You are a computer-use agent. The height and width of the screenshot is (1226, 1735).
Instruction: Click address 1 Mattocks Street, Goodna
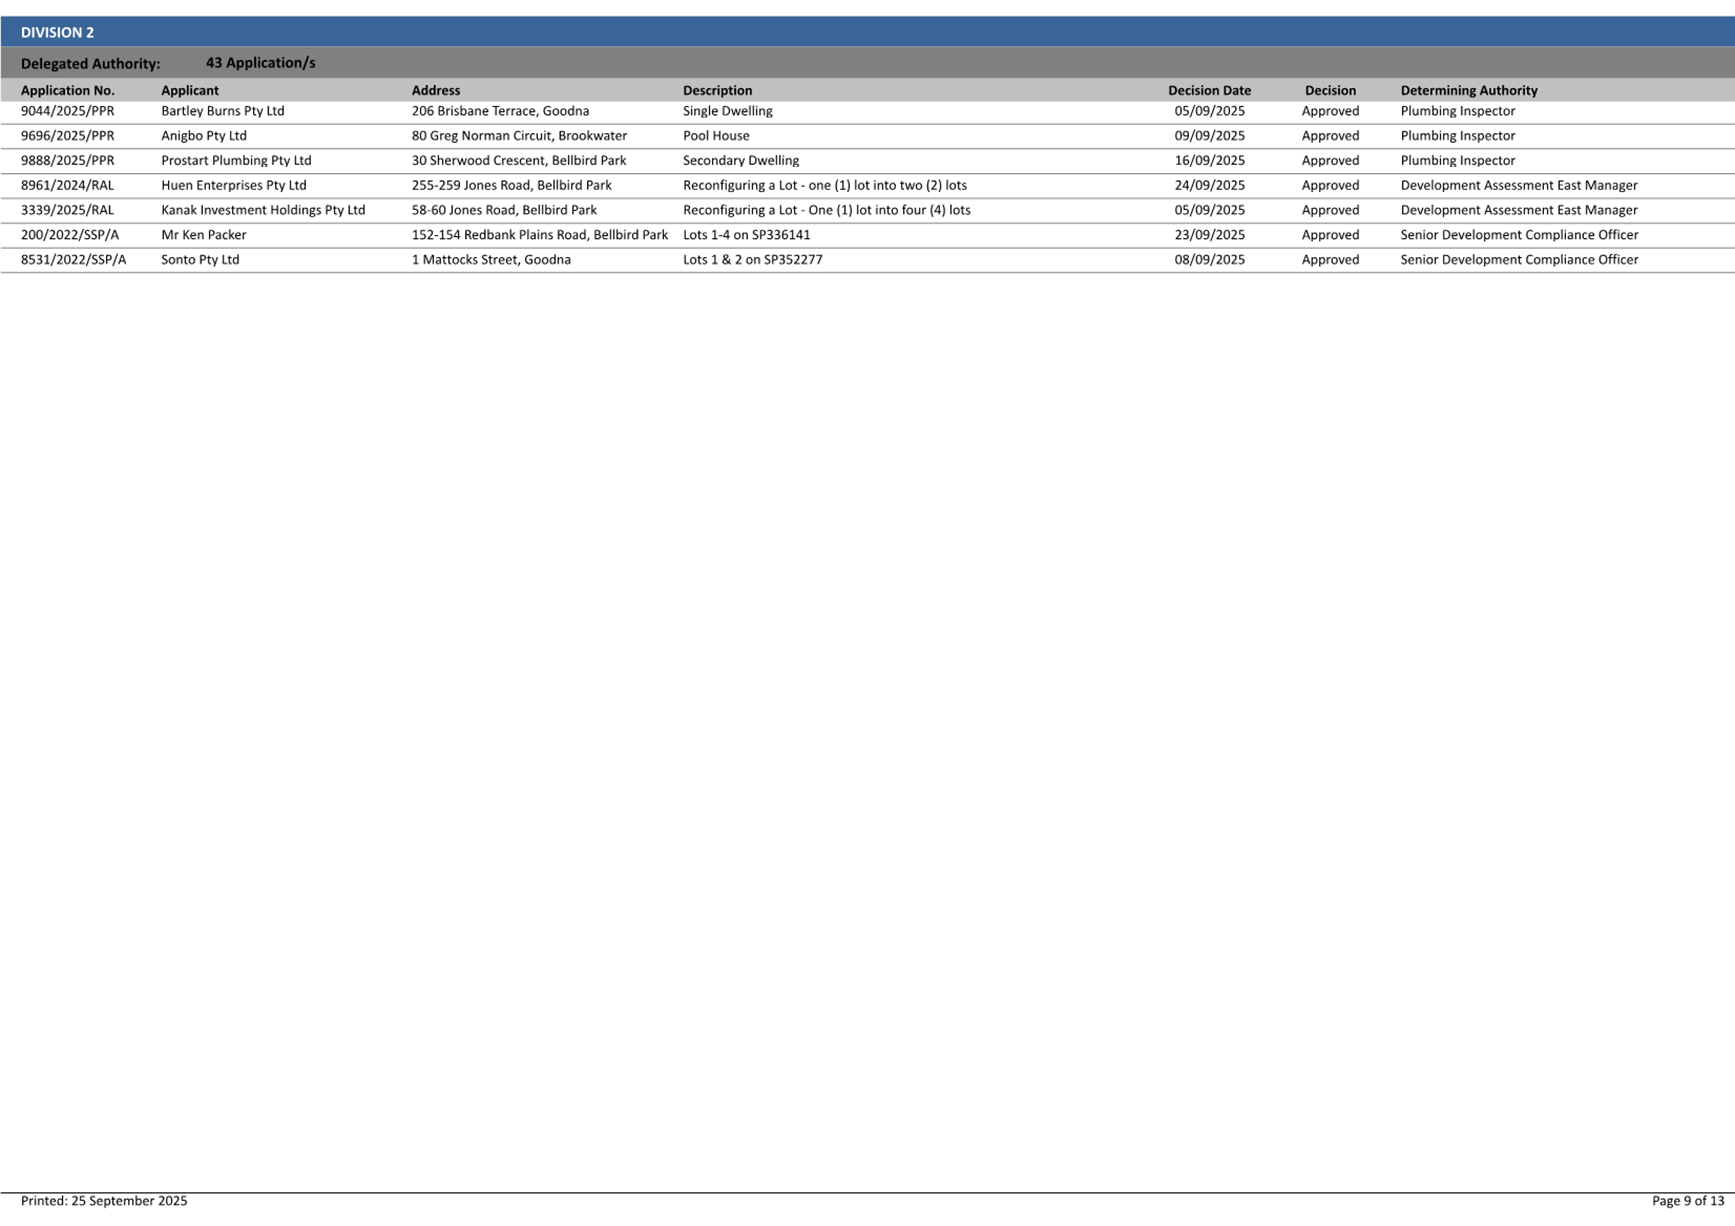point(491,260)
